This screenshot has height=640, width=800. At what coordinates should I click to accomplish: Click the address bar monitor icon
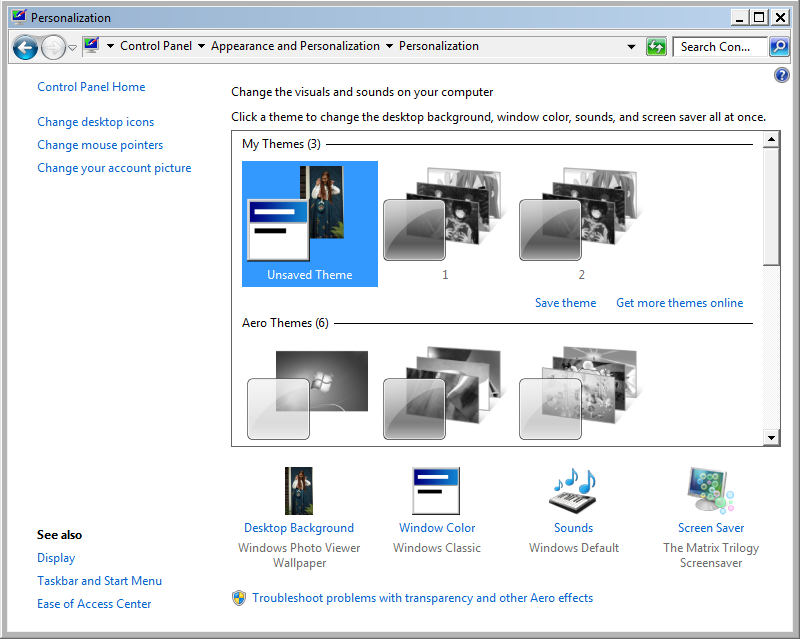[x=91, y=46]
